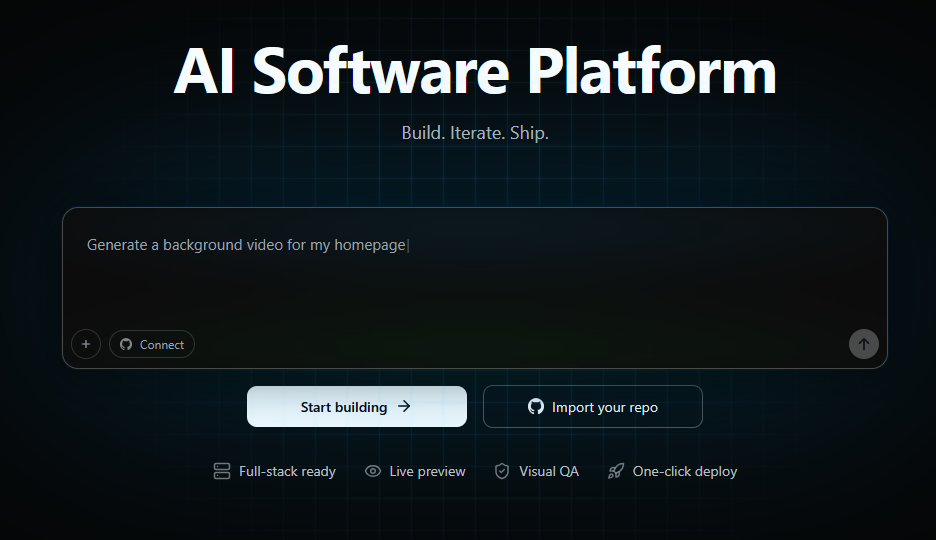Click the GitHub Connect button

[152, 344]
